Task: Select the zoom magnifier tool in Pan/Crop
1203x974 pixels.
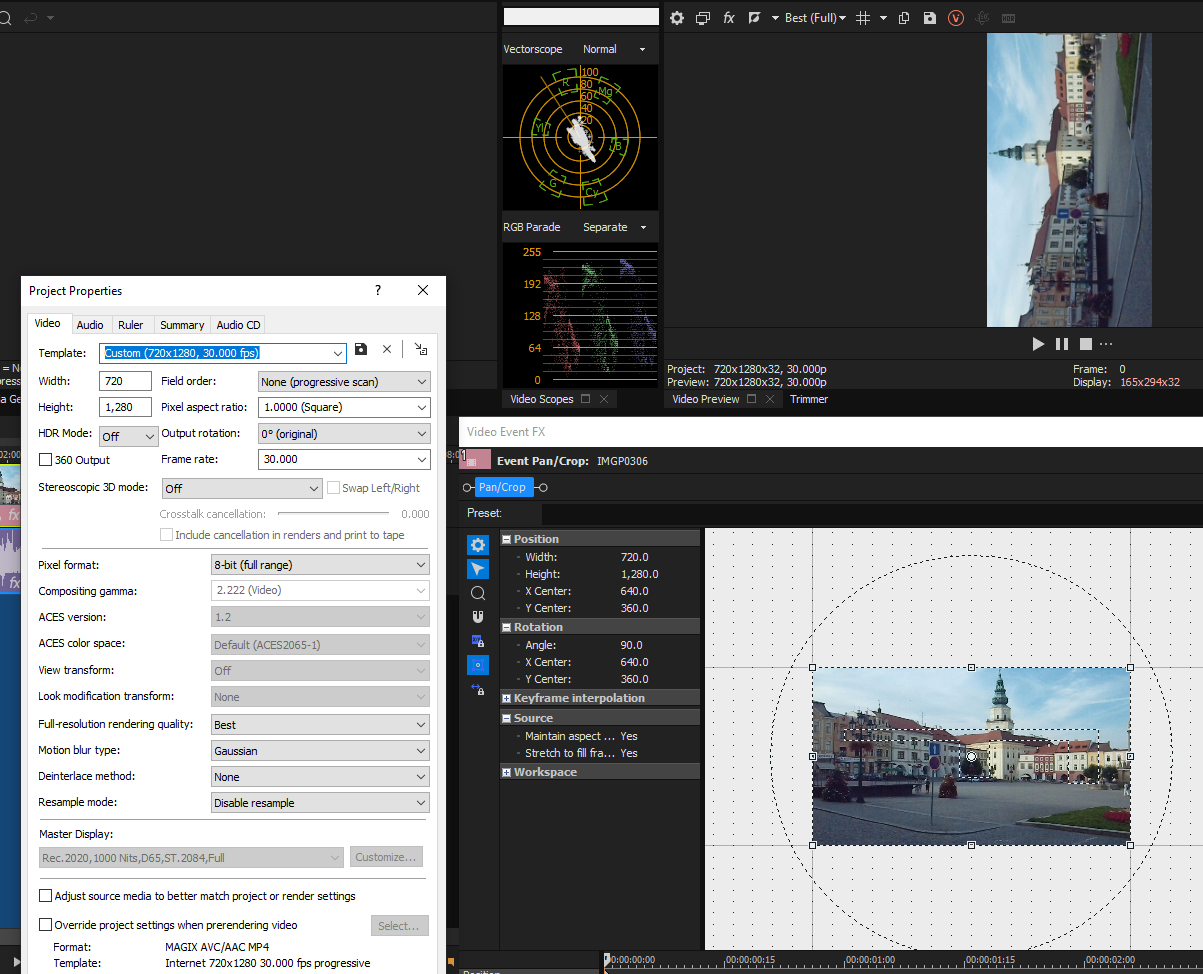Action: tap(478, 593)
